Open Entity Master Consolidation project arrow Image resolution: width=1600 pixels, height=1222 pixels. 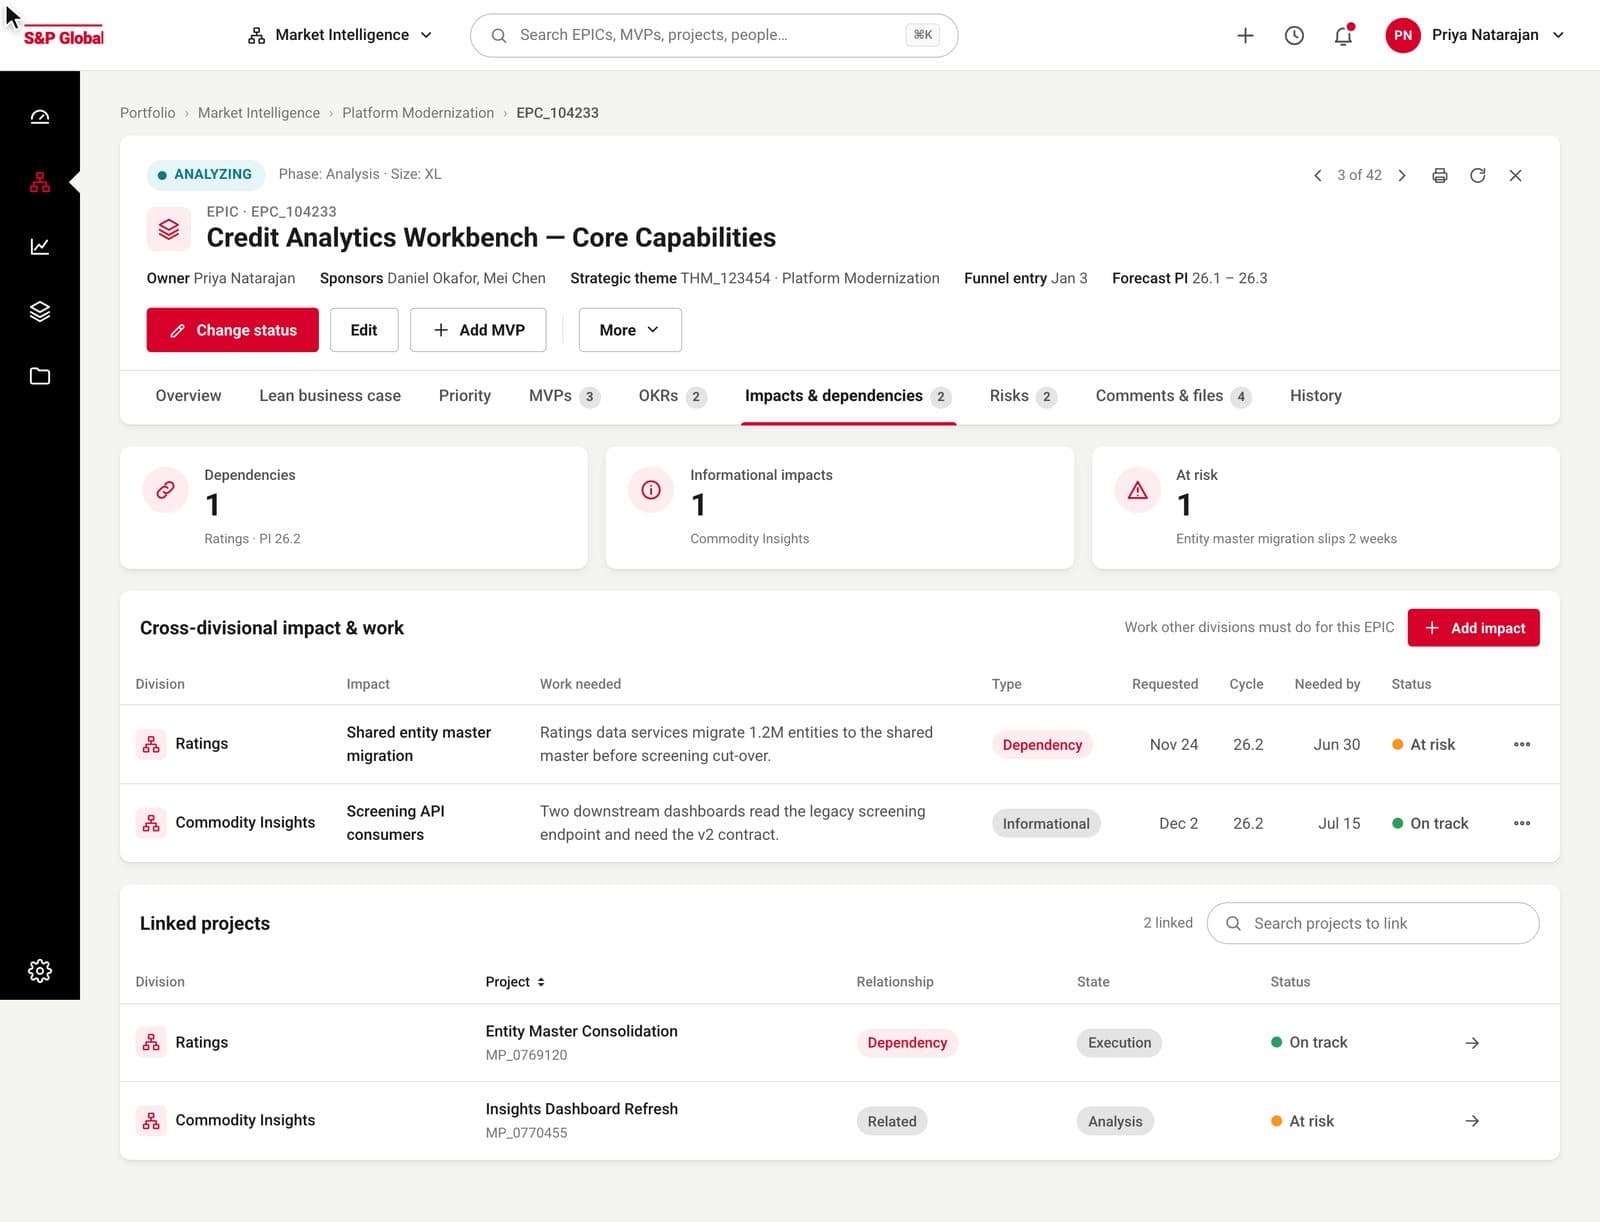[1472, 1042]
